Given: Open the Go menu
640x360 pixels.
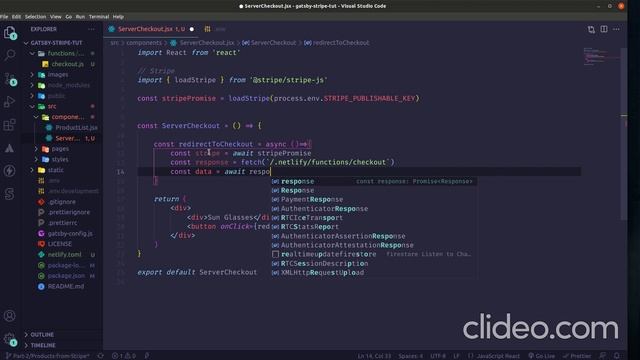Looking at the screenshot, I should click(x=69, y=17).
